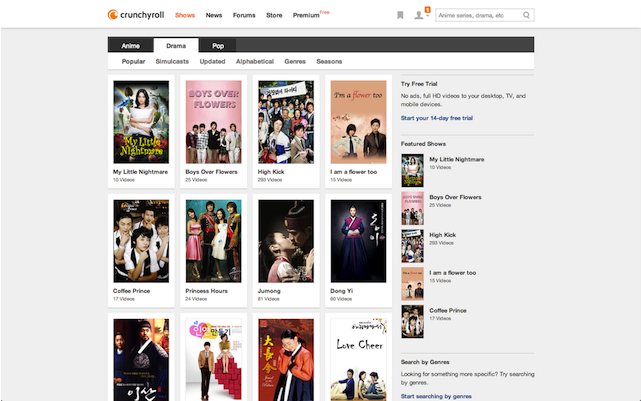The image size is (641, 401).
Task: Open the Princess Hours poster
Action: (213, 241)
